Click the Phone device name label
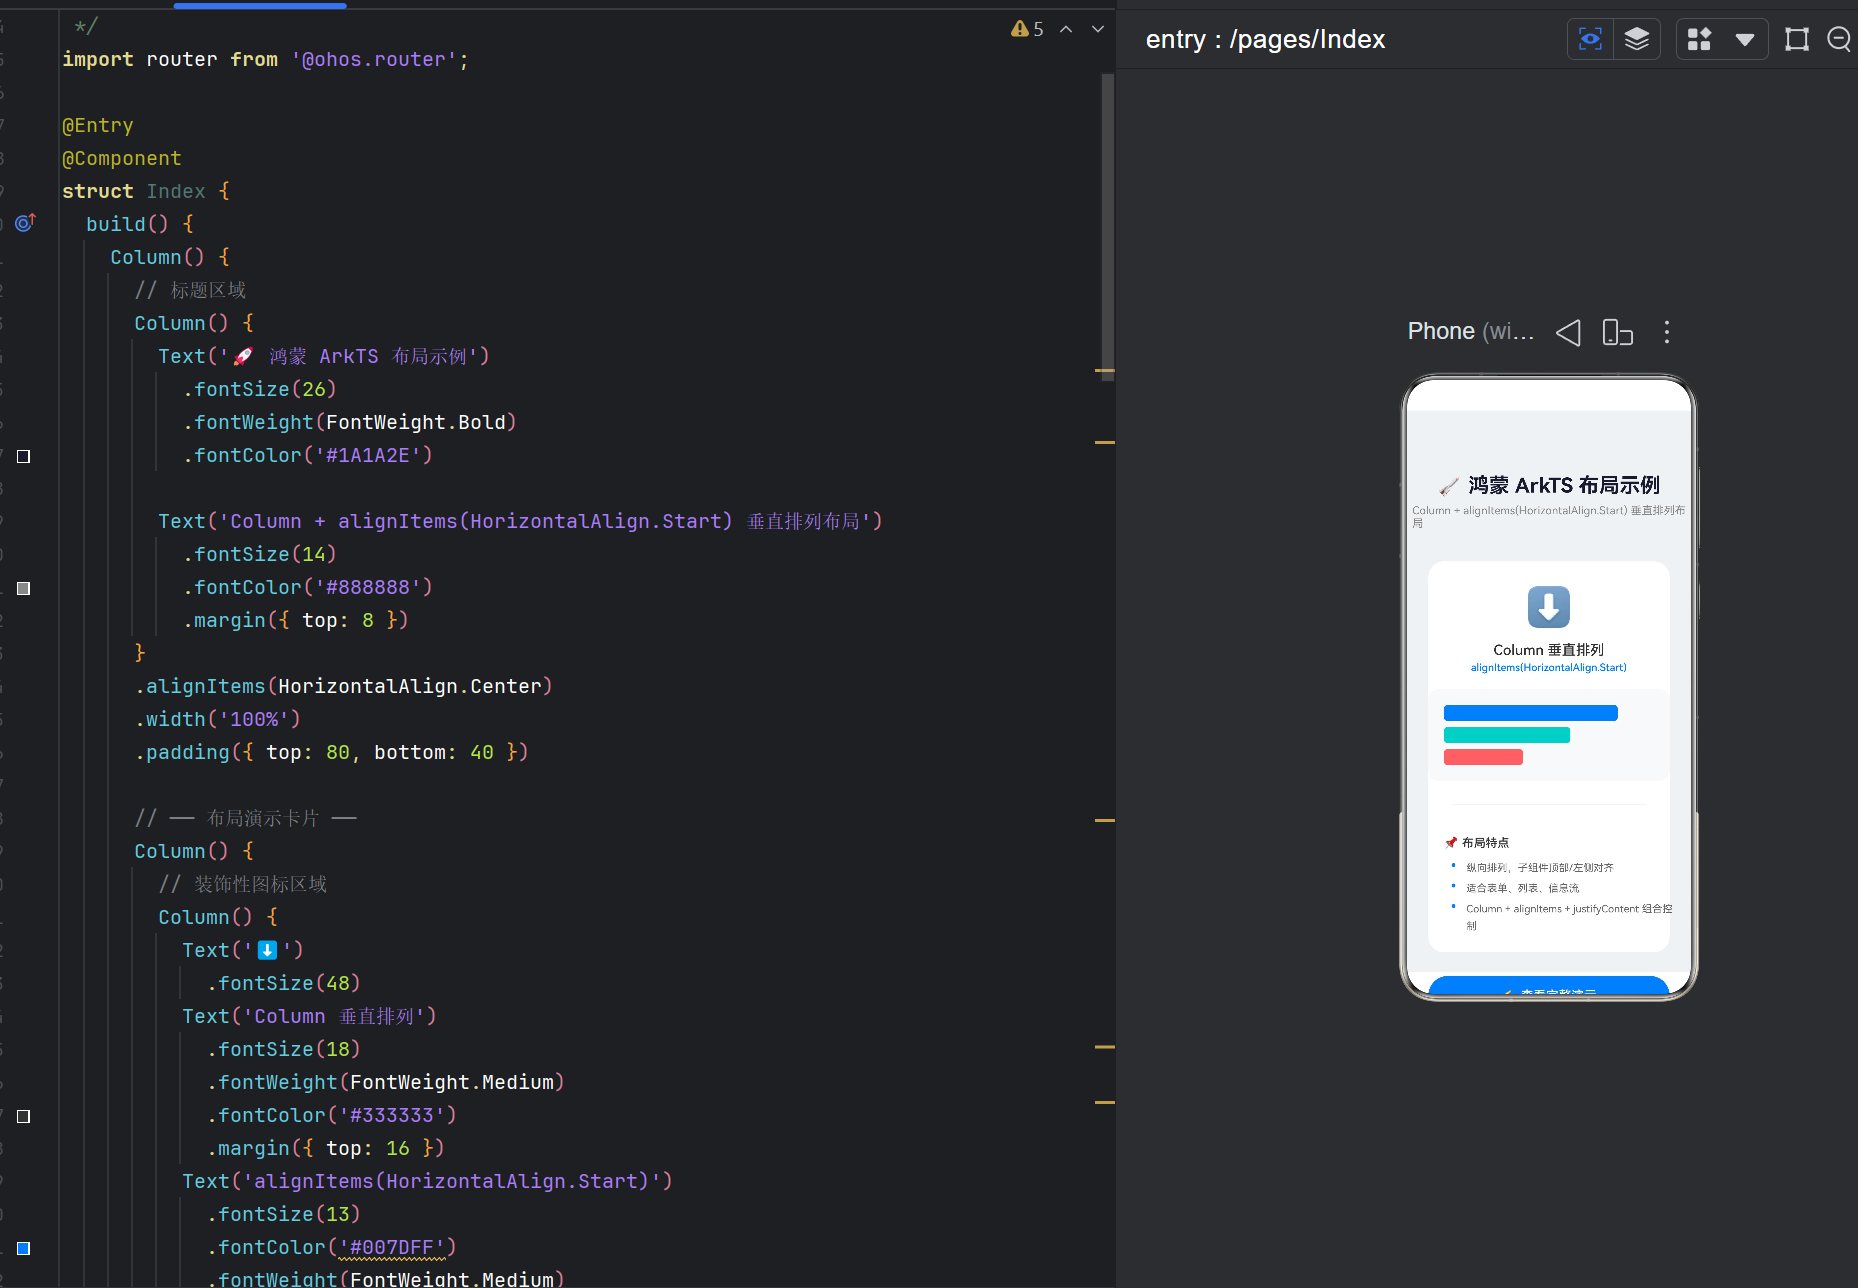This screenshot has height=1288, width=1858. [x=1470, y=332]
